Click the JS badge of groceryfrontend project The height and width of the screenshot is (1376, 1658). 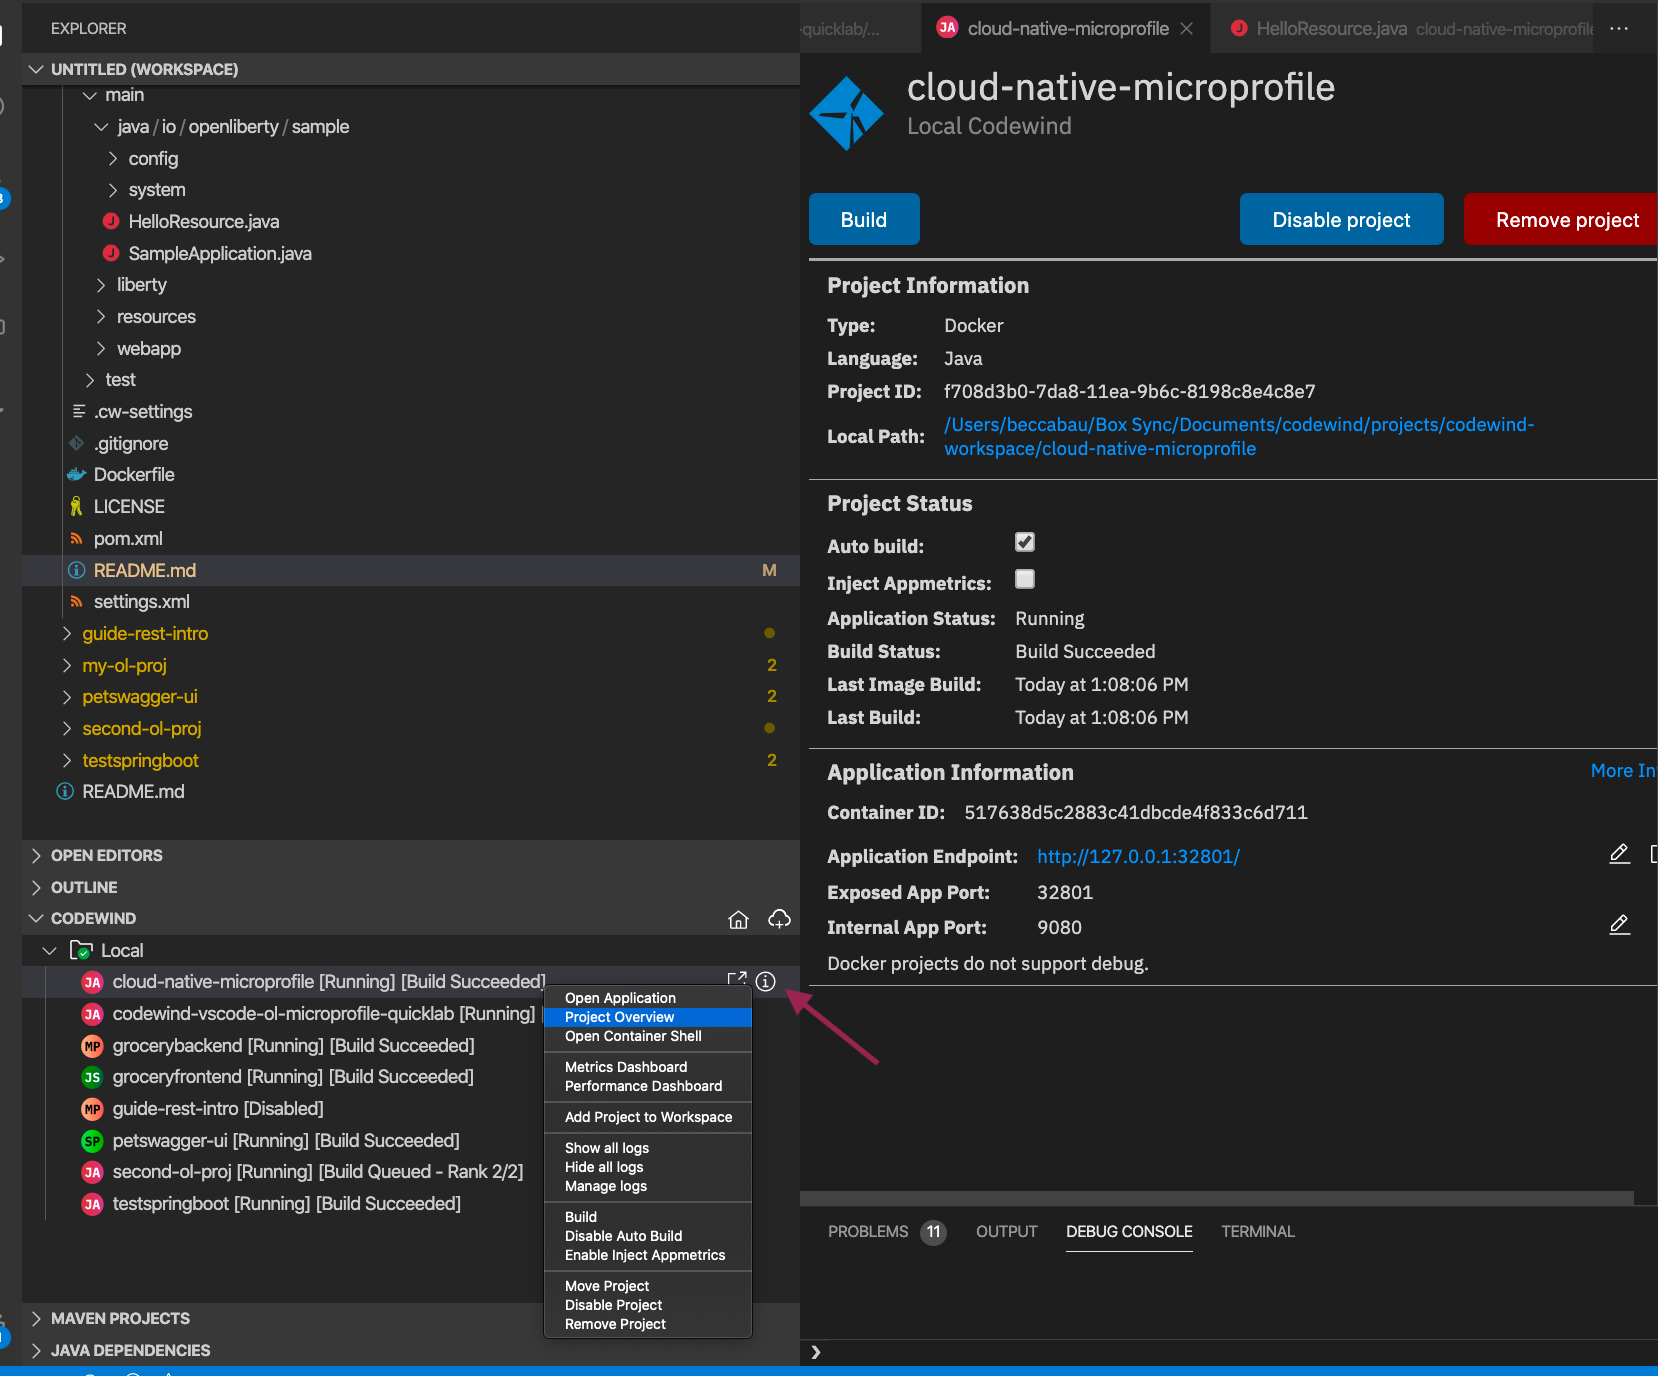point(92,1077)
